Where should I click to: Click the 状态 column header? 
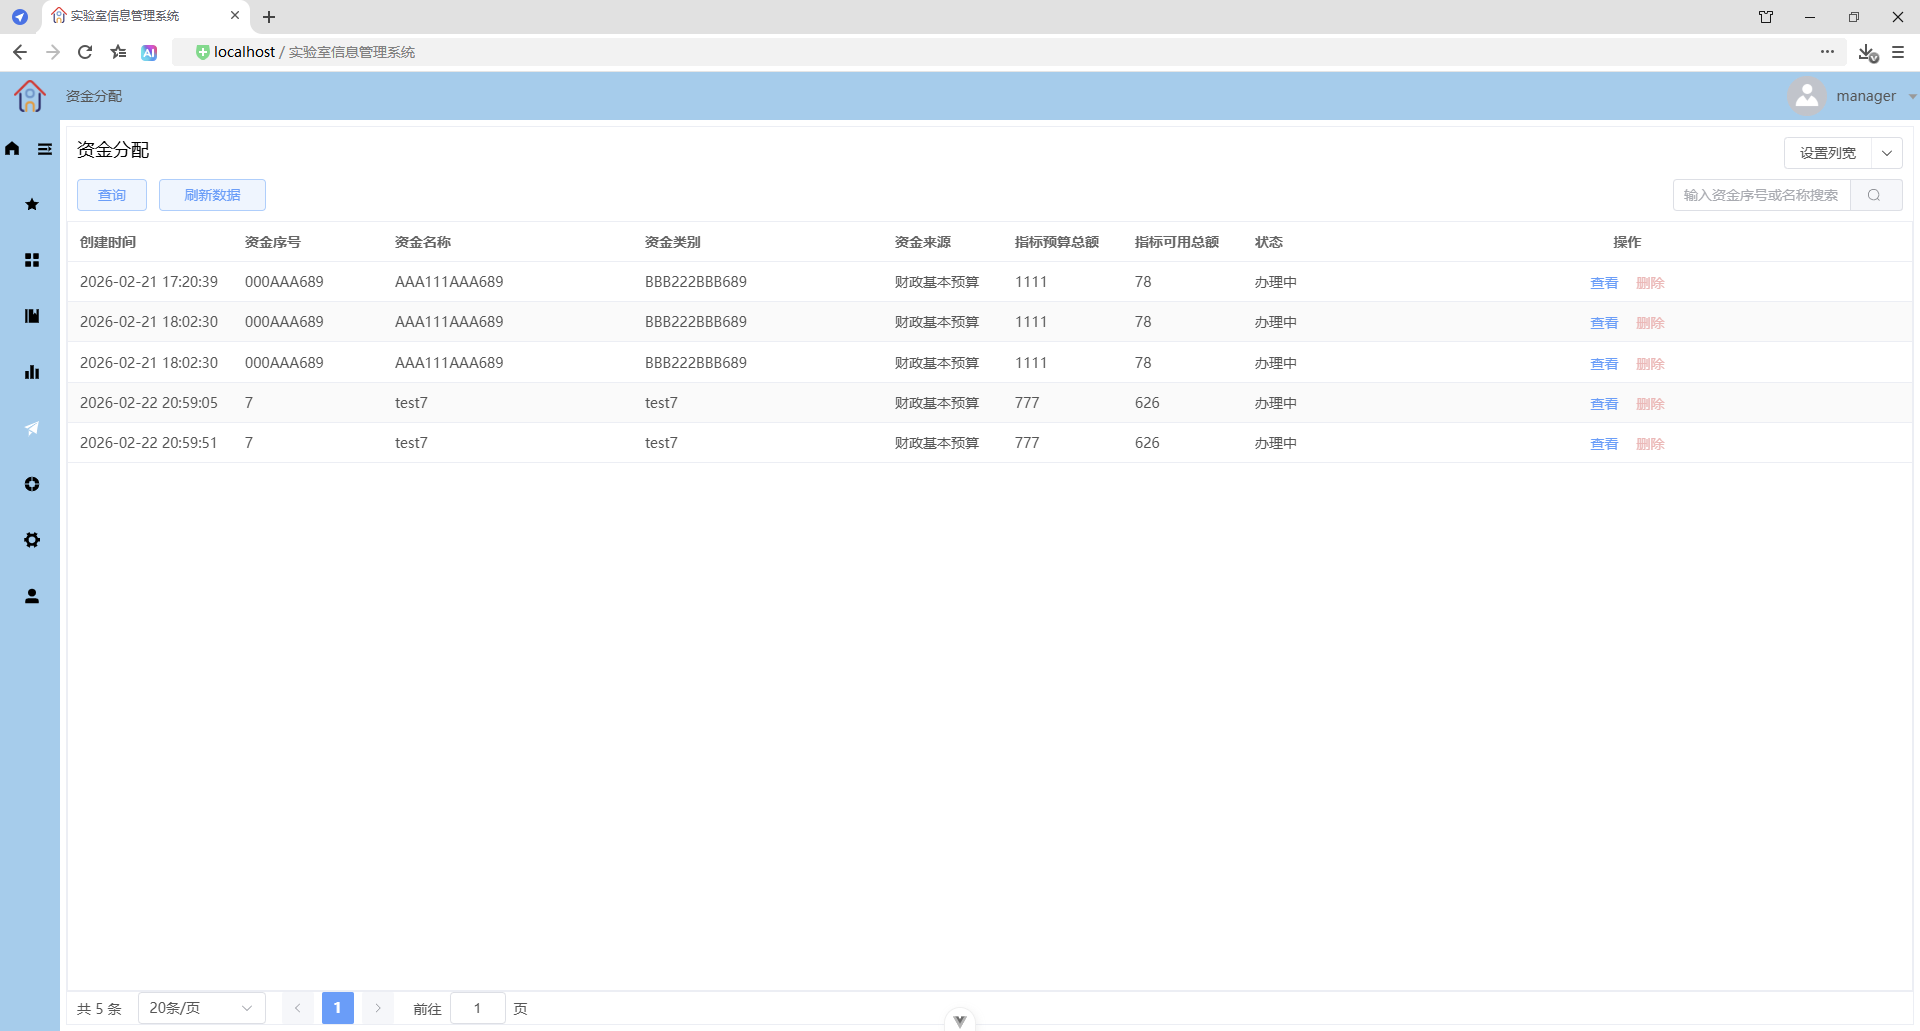[1269, 242]
